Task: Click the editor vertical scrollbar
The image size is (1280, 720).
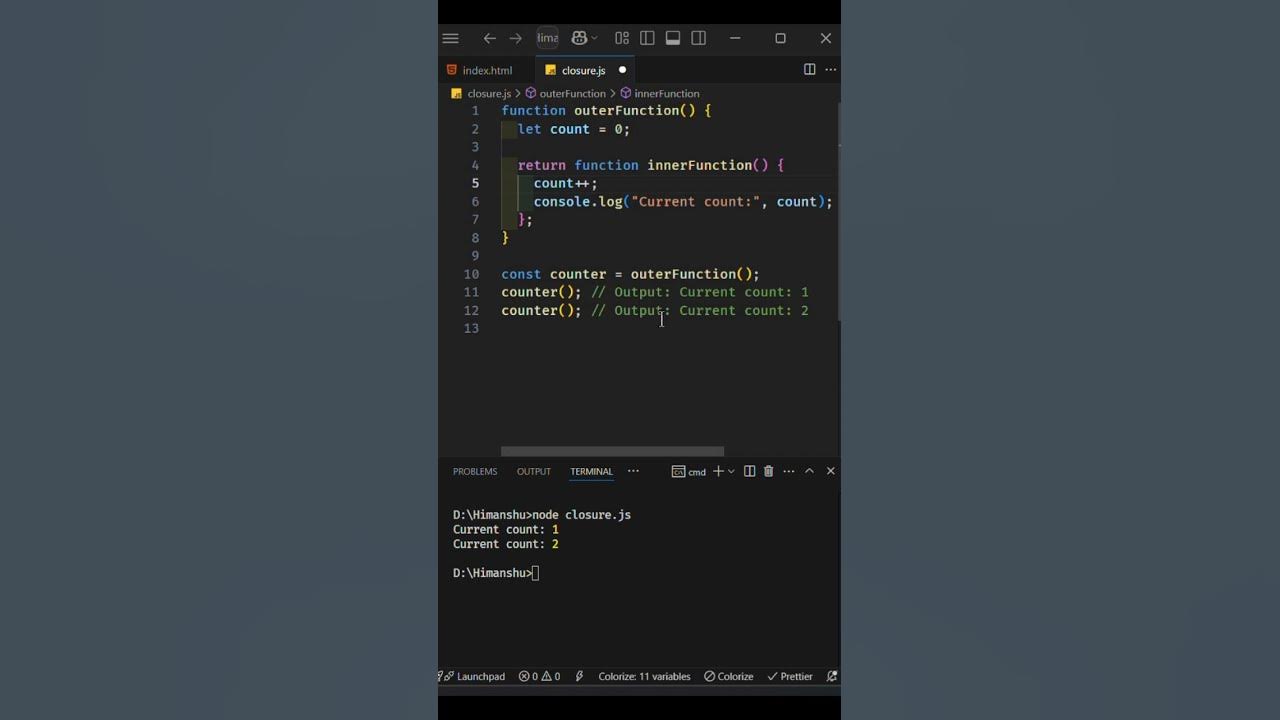Action: click(x=839, y=210)
